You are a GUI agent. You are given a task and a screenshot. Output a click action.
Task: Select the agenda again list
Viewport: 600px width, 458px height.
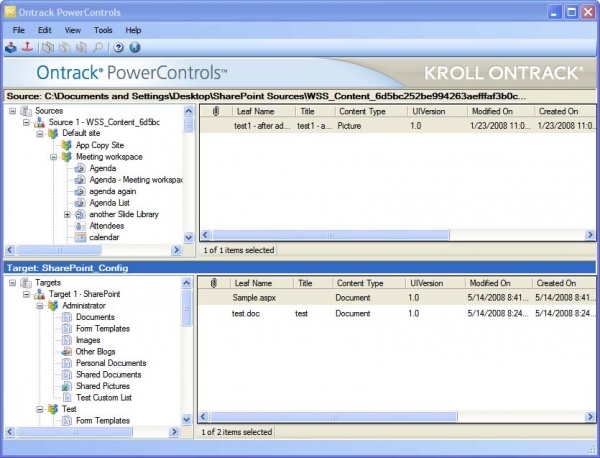coord(112,191)
